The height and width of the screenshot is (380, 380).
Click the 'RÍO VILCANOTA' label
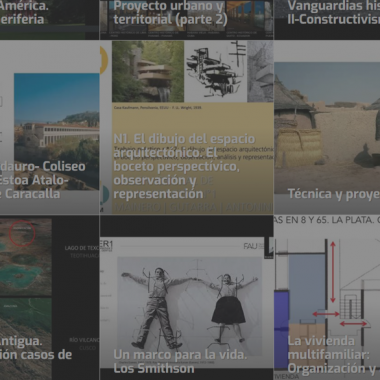coord(84,340)
